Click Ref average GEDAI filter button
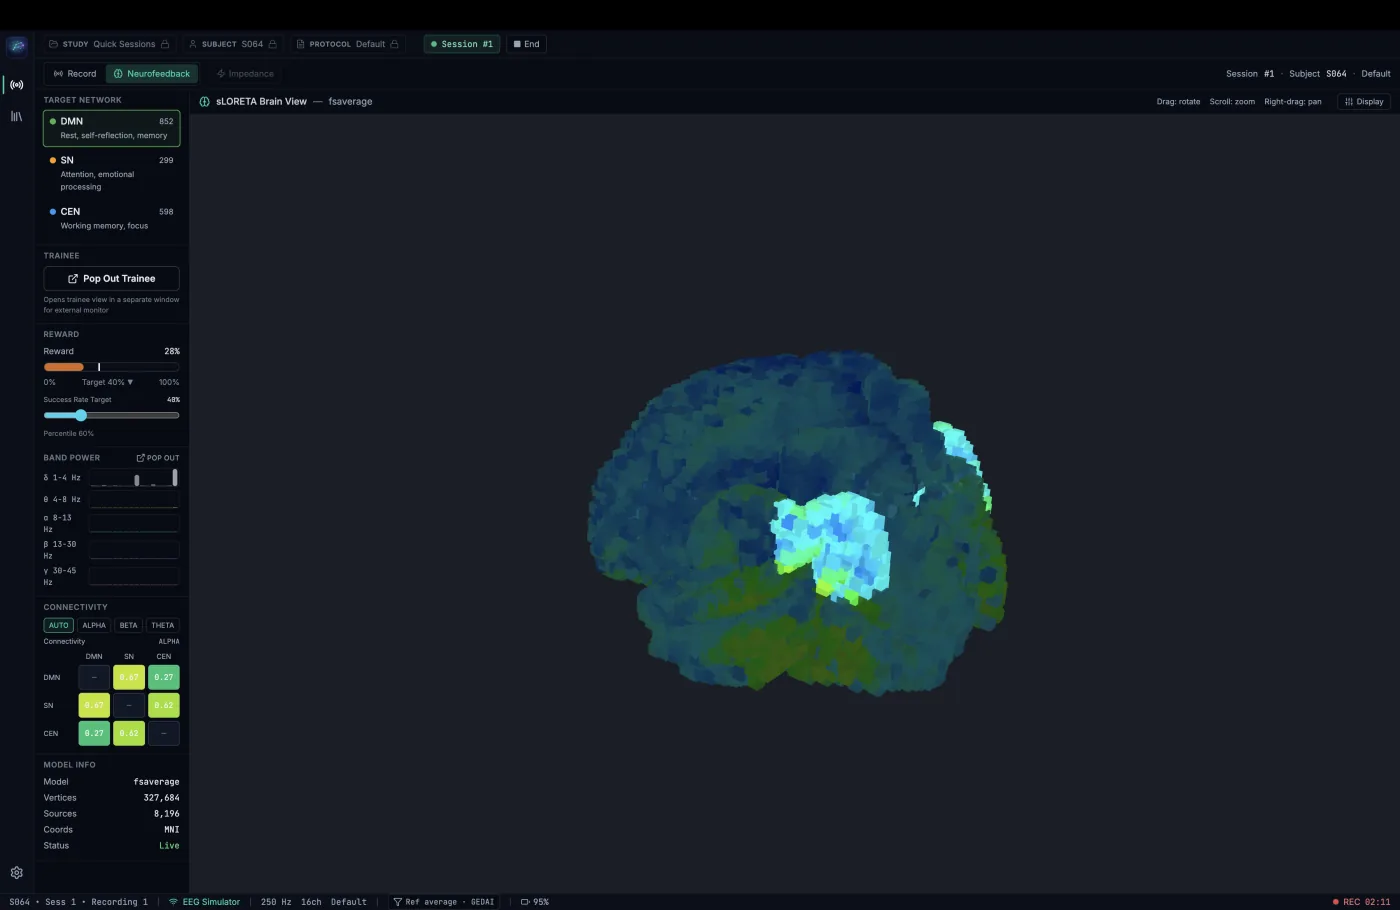This screenshot has height=910, width=1400. pos(443,902)
